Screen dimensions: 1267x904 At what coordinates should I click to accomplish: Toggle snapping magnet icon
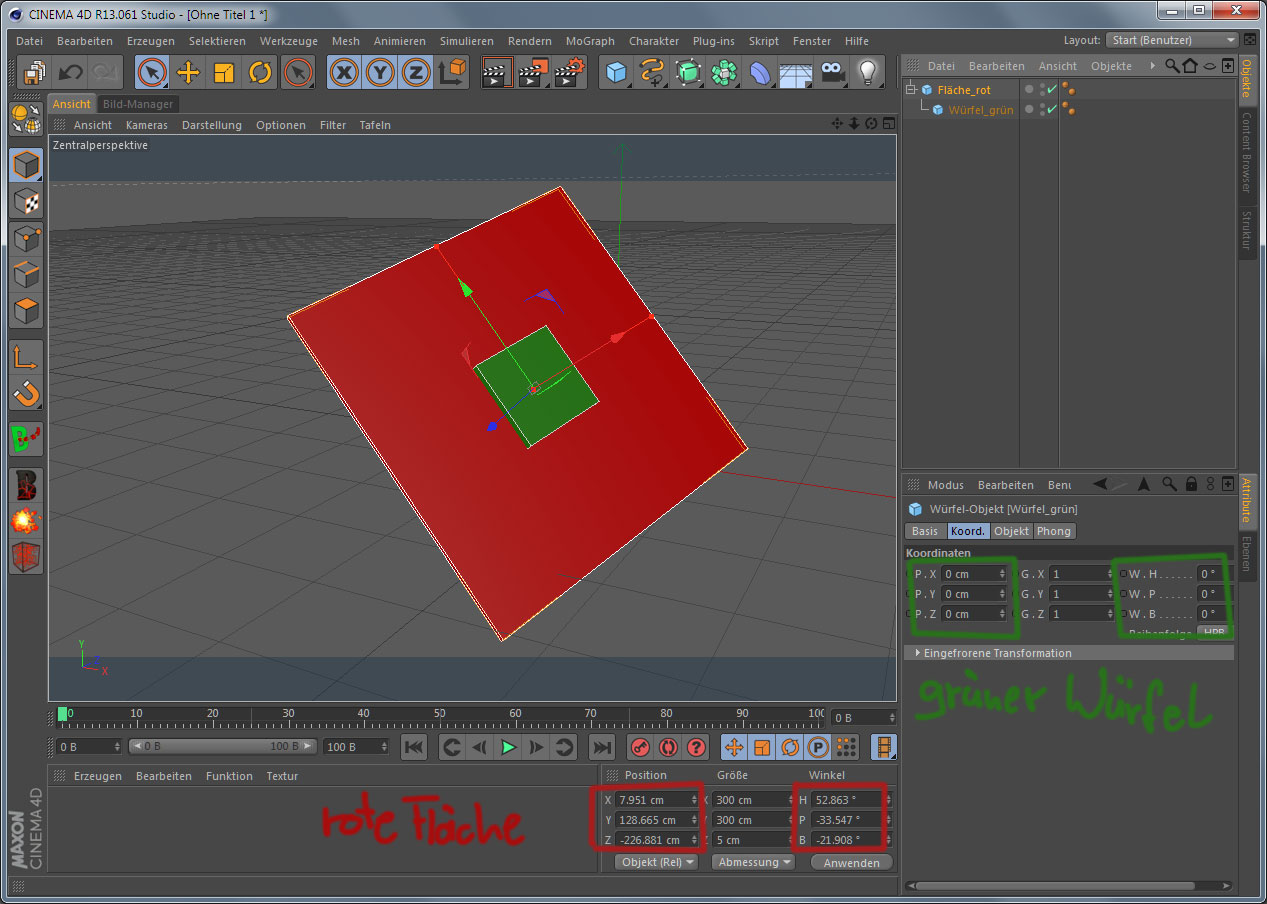(26, 393)
